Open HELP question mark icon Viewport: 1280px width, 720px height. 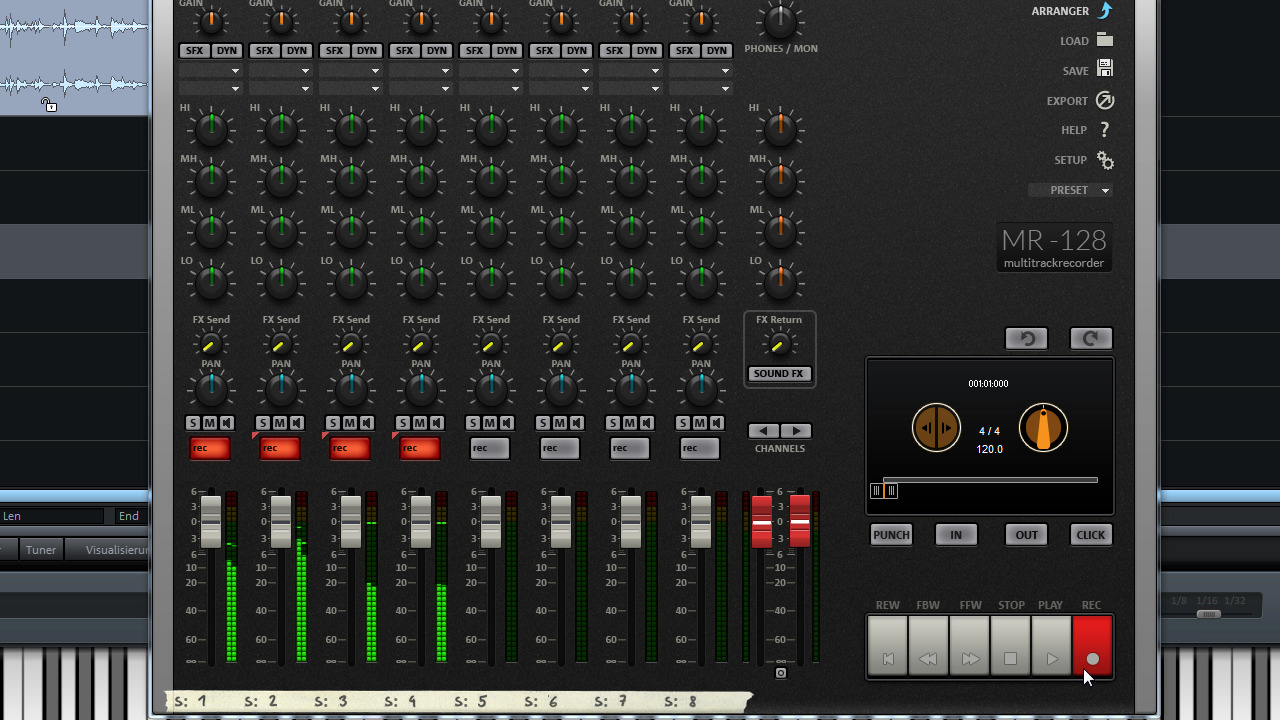[x=1105, y=130]
